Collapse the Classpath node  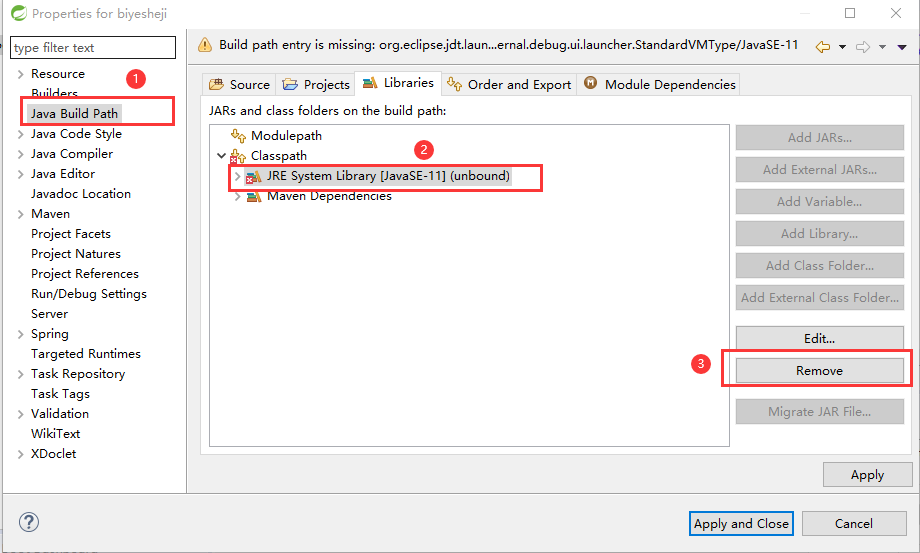pyautogui.click(x=221, y=156)
